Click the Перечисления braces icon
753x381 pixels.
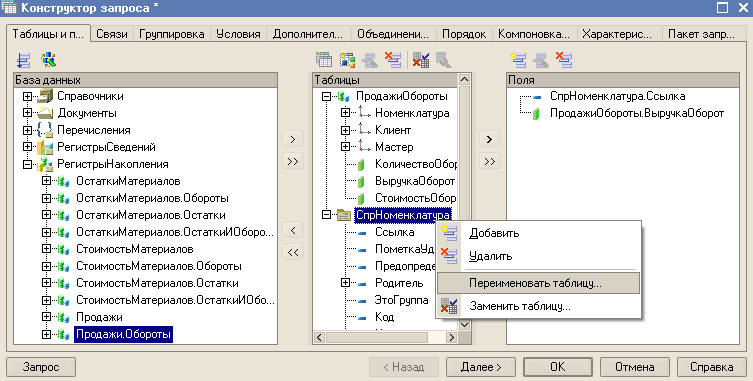45,130
